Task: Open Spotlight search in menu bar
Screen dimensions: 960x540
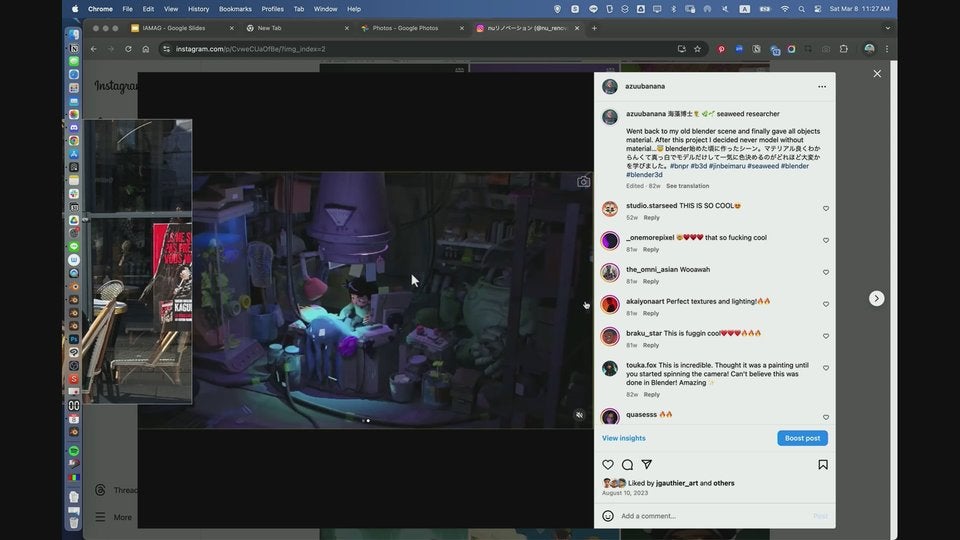Action: [x=801, y=9]
